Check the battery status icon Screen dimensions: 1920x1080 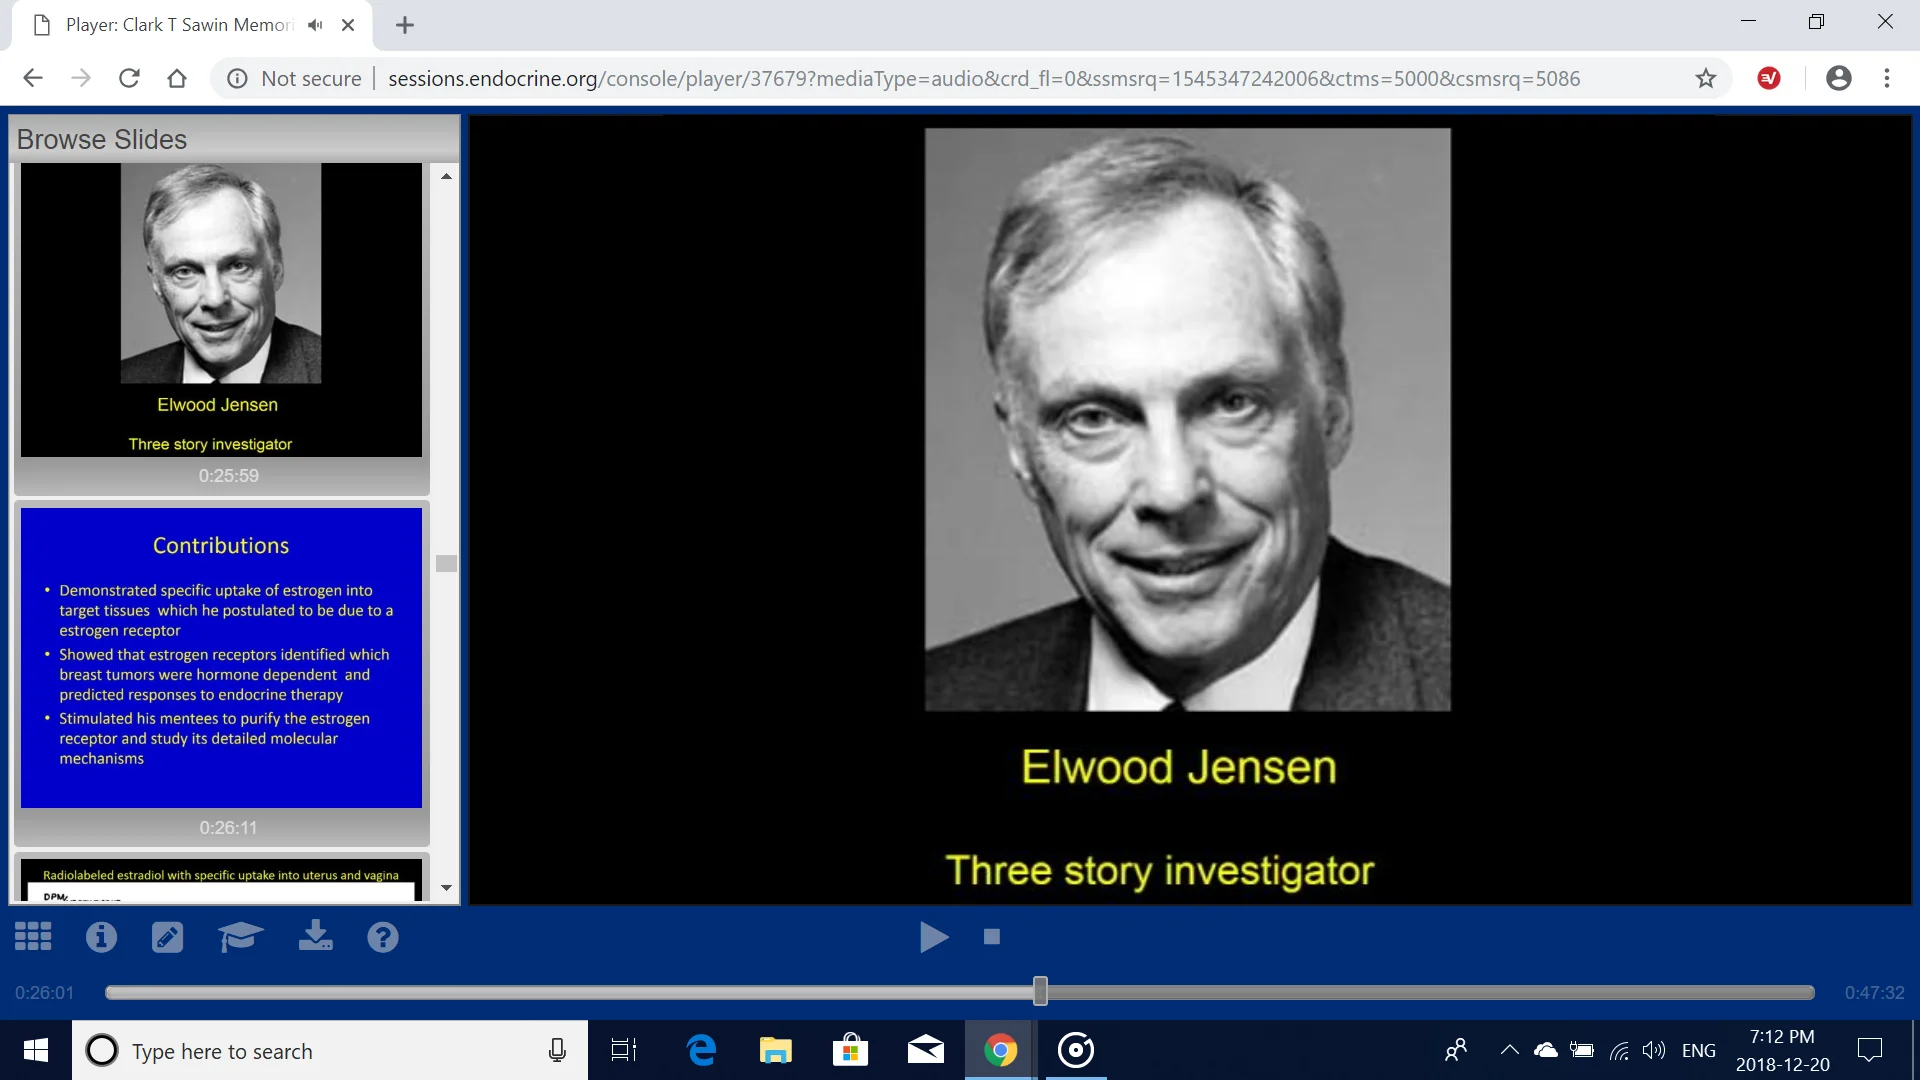pyautogui.click(x=1582, y=1050)
